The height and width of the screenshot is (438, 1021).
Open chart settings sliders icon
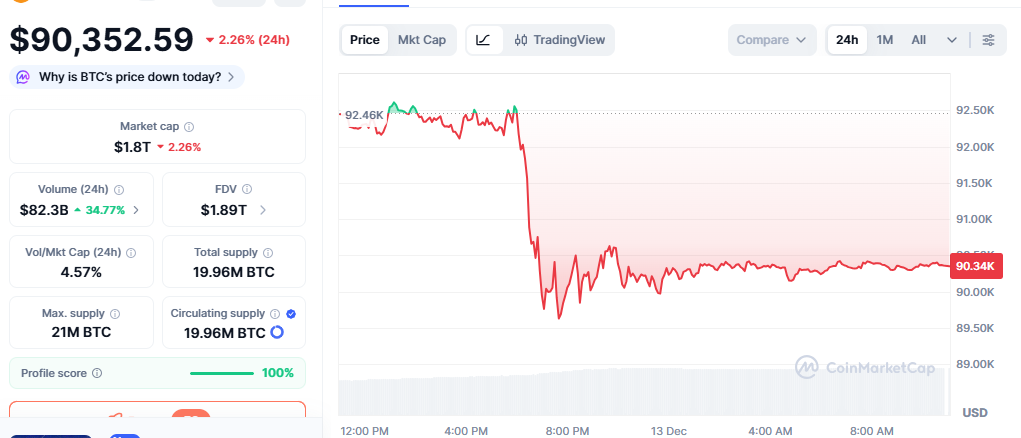pos(988,40)
